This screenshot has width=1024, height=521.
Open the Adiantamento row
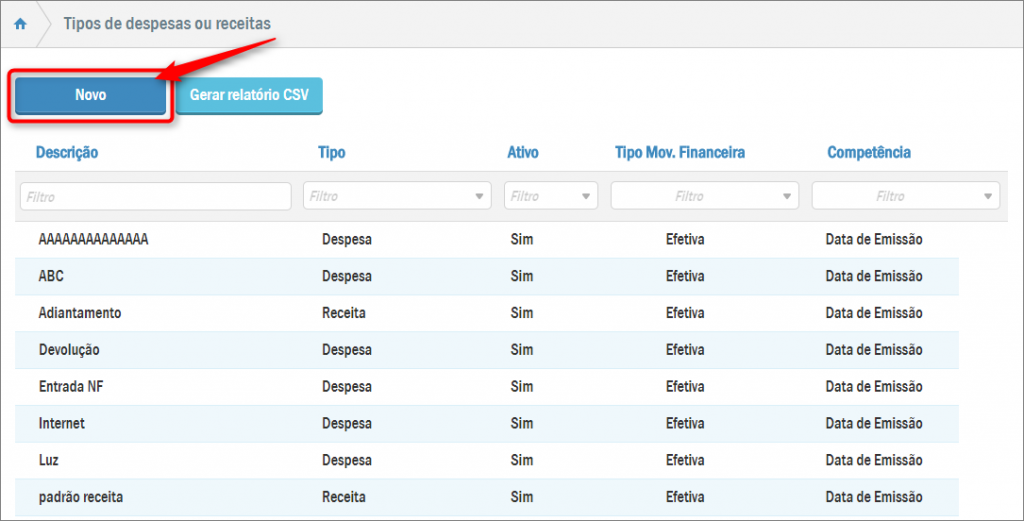[x=80, y=313]
